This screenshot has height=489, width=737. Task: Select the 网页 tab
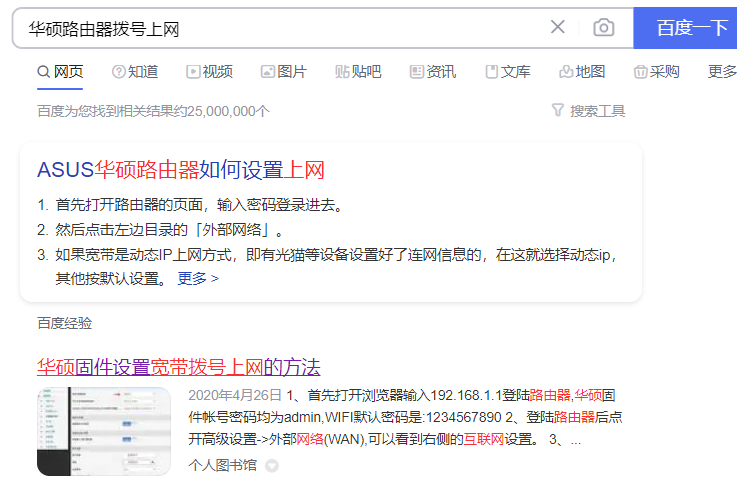60,71
